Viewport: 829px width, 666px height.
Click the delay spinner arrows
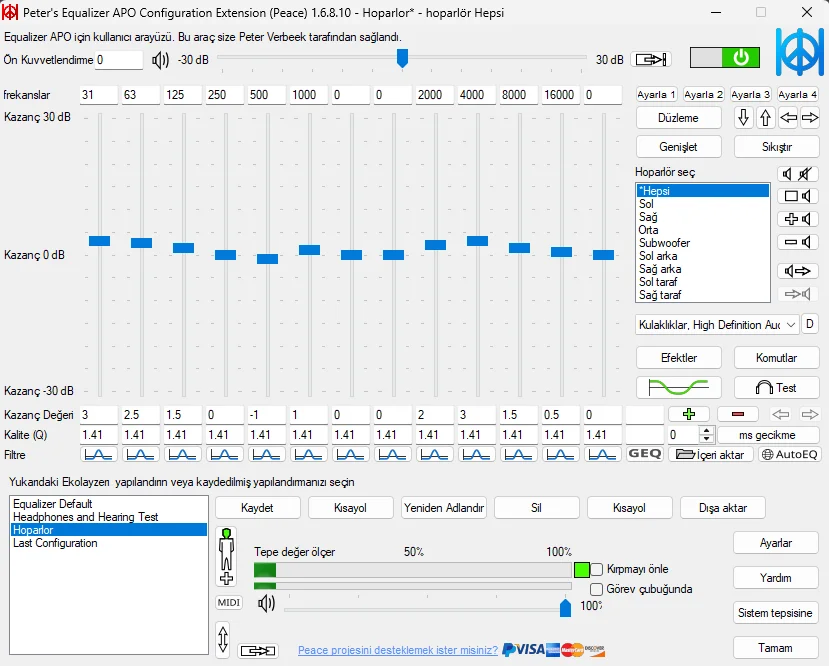(706, 435)
